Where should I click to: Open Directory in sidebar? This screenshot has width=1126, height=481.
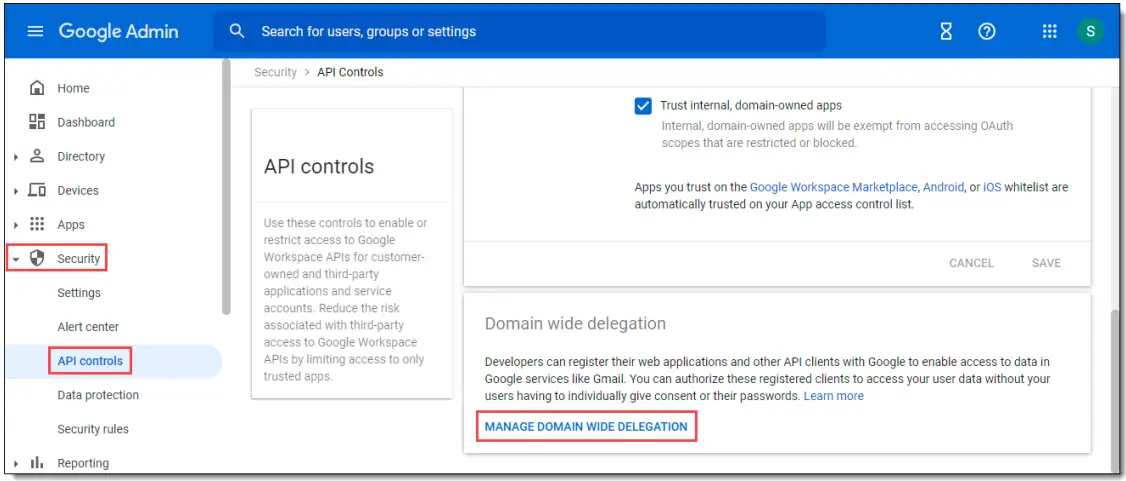pyautogui.click(x=81, y=157)
